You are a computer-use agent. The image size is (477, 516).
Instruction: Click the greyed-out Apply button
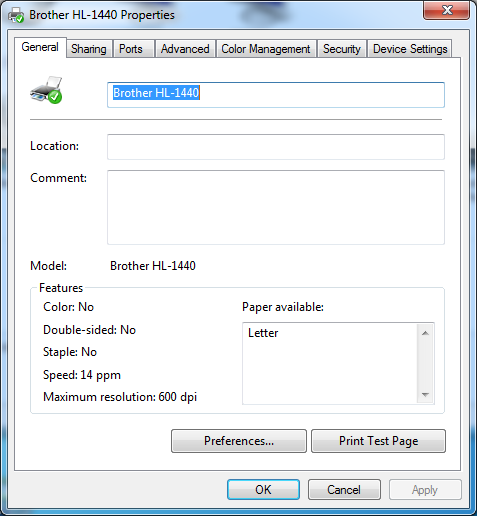pos(425,490)
